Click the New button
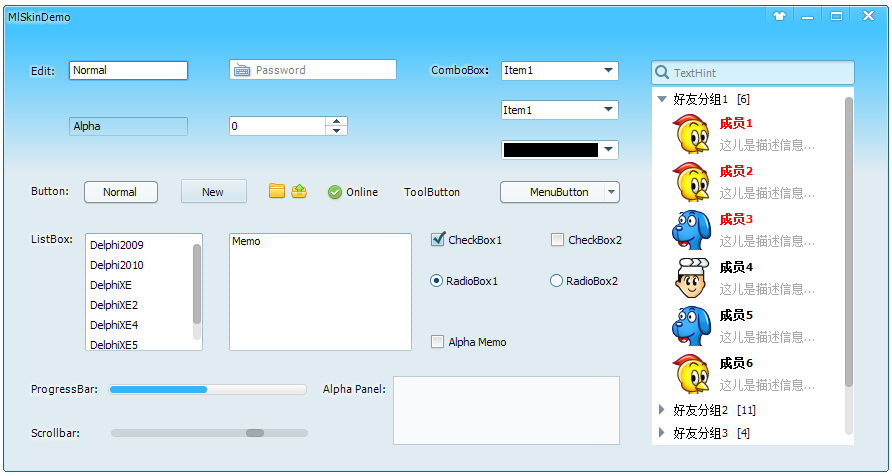Screen dimensions: 892x476 tap(214, 192)
